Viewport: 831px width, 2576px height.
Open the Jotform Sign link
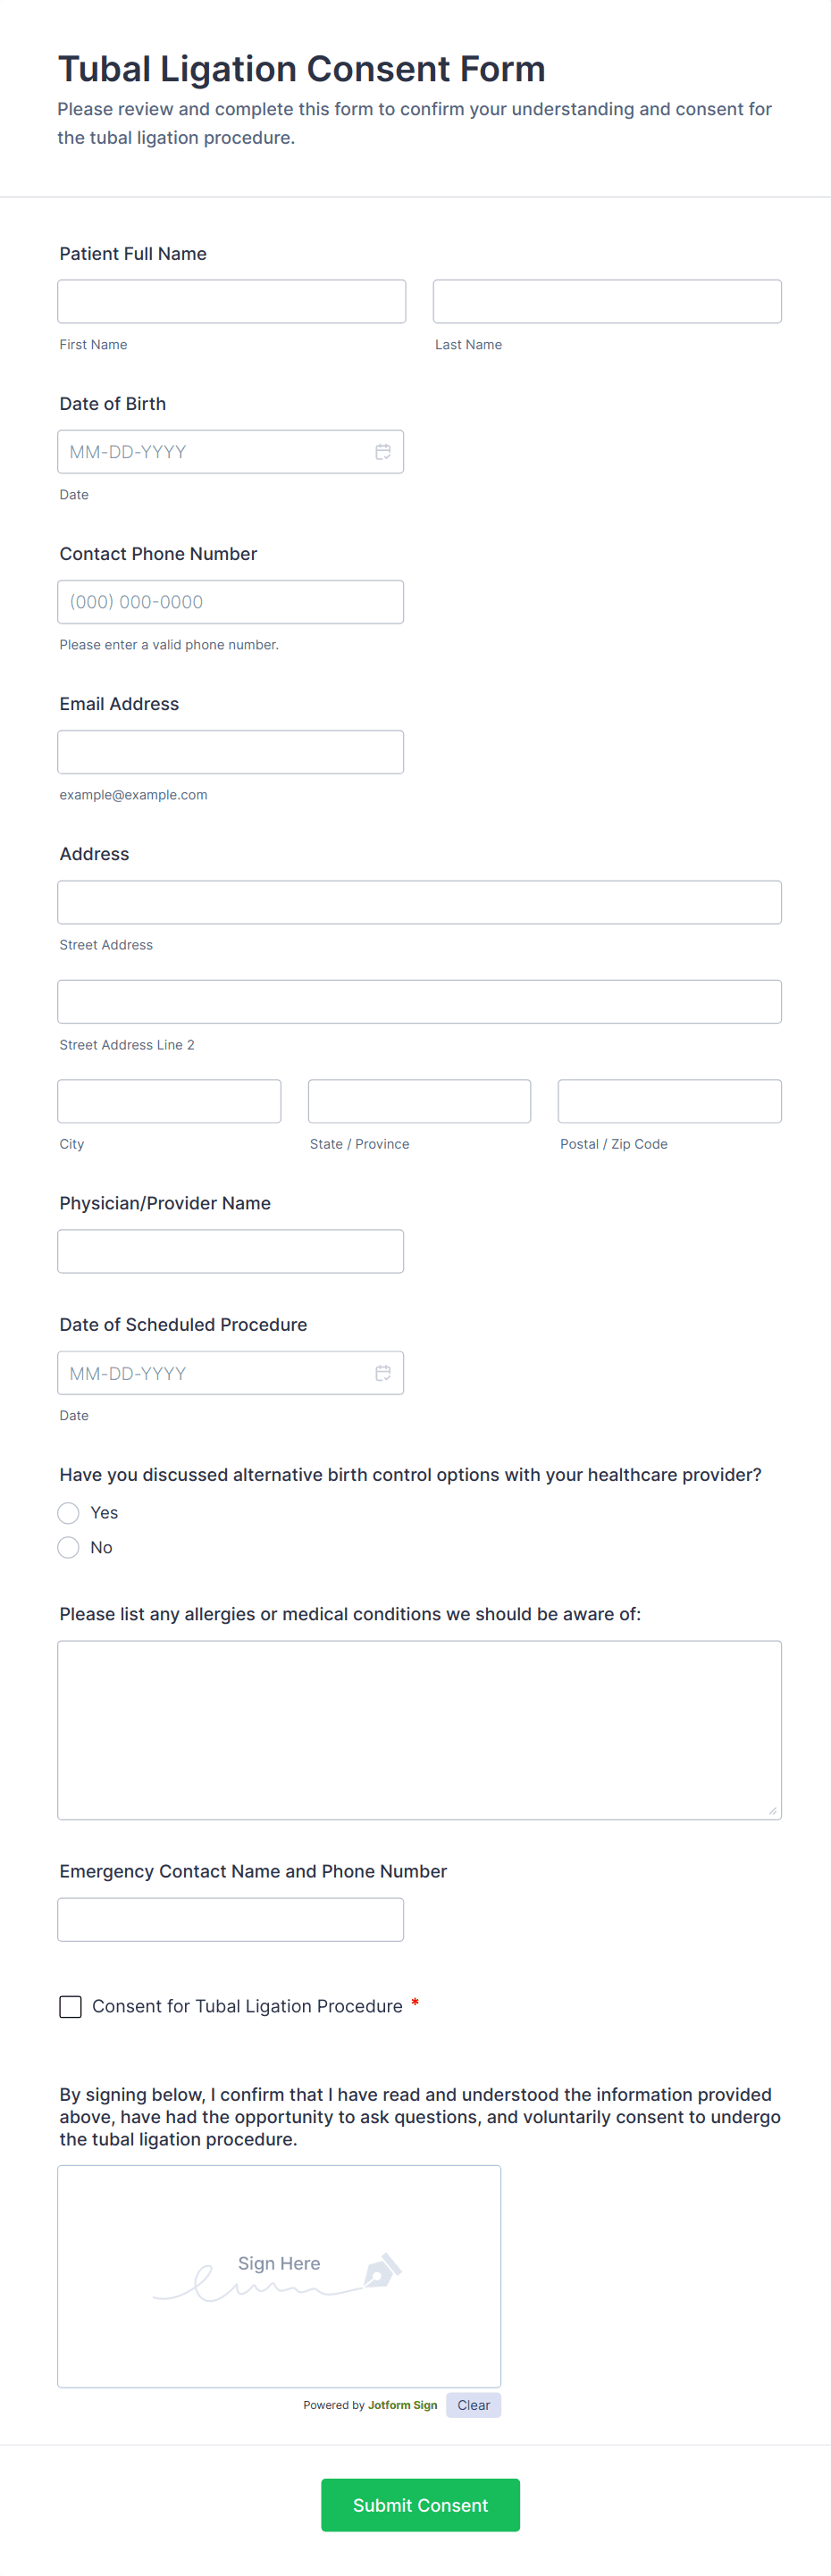click(x=401, y=2405)
